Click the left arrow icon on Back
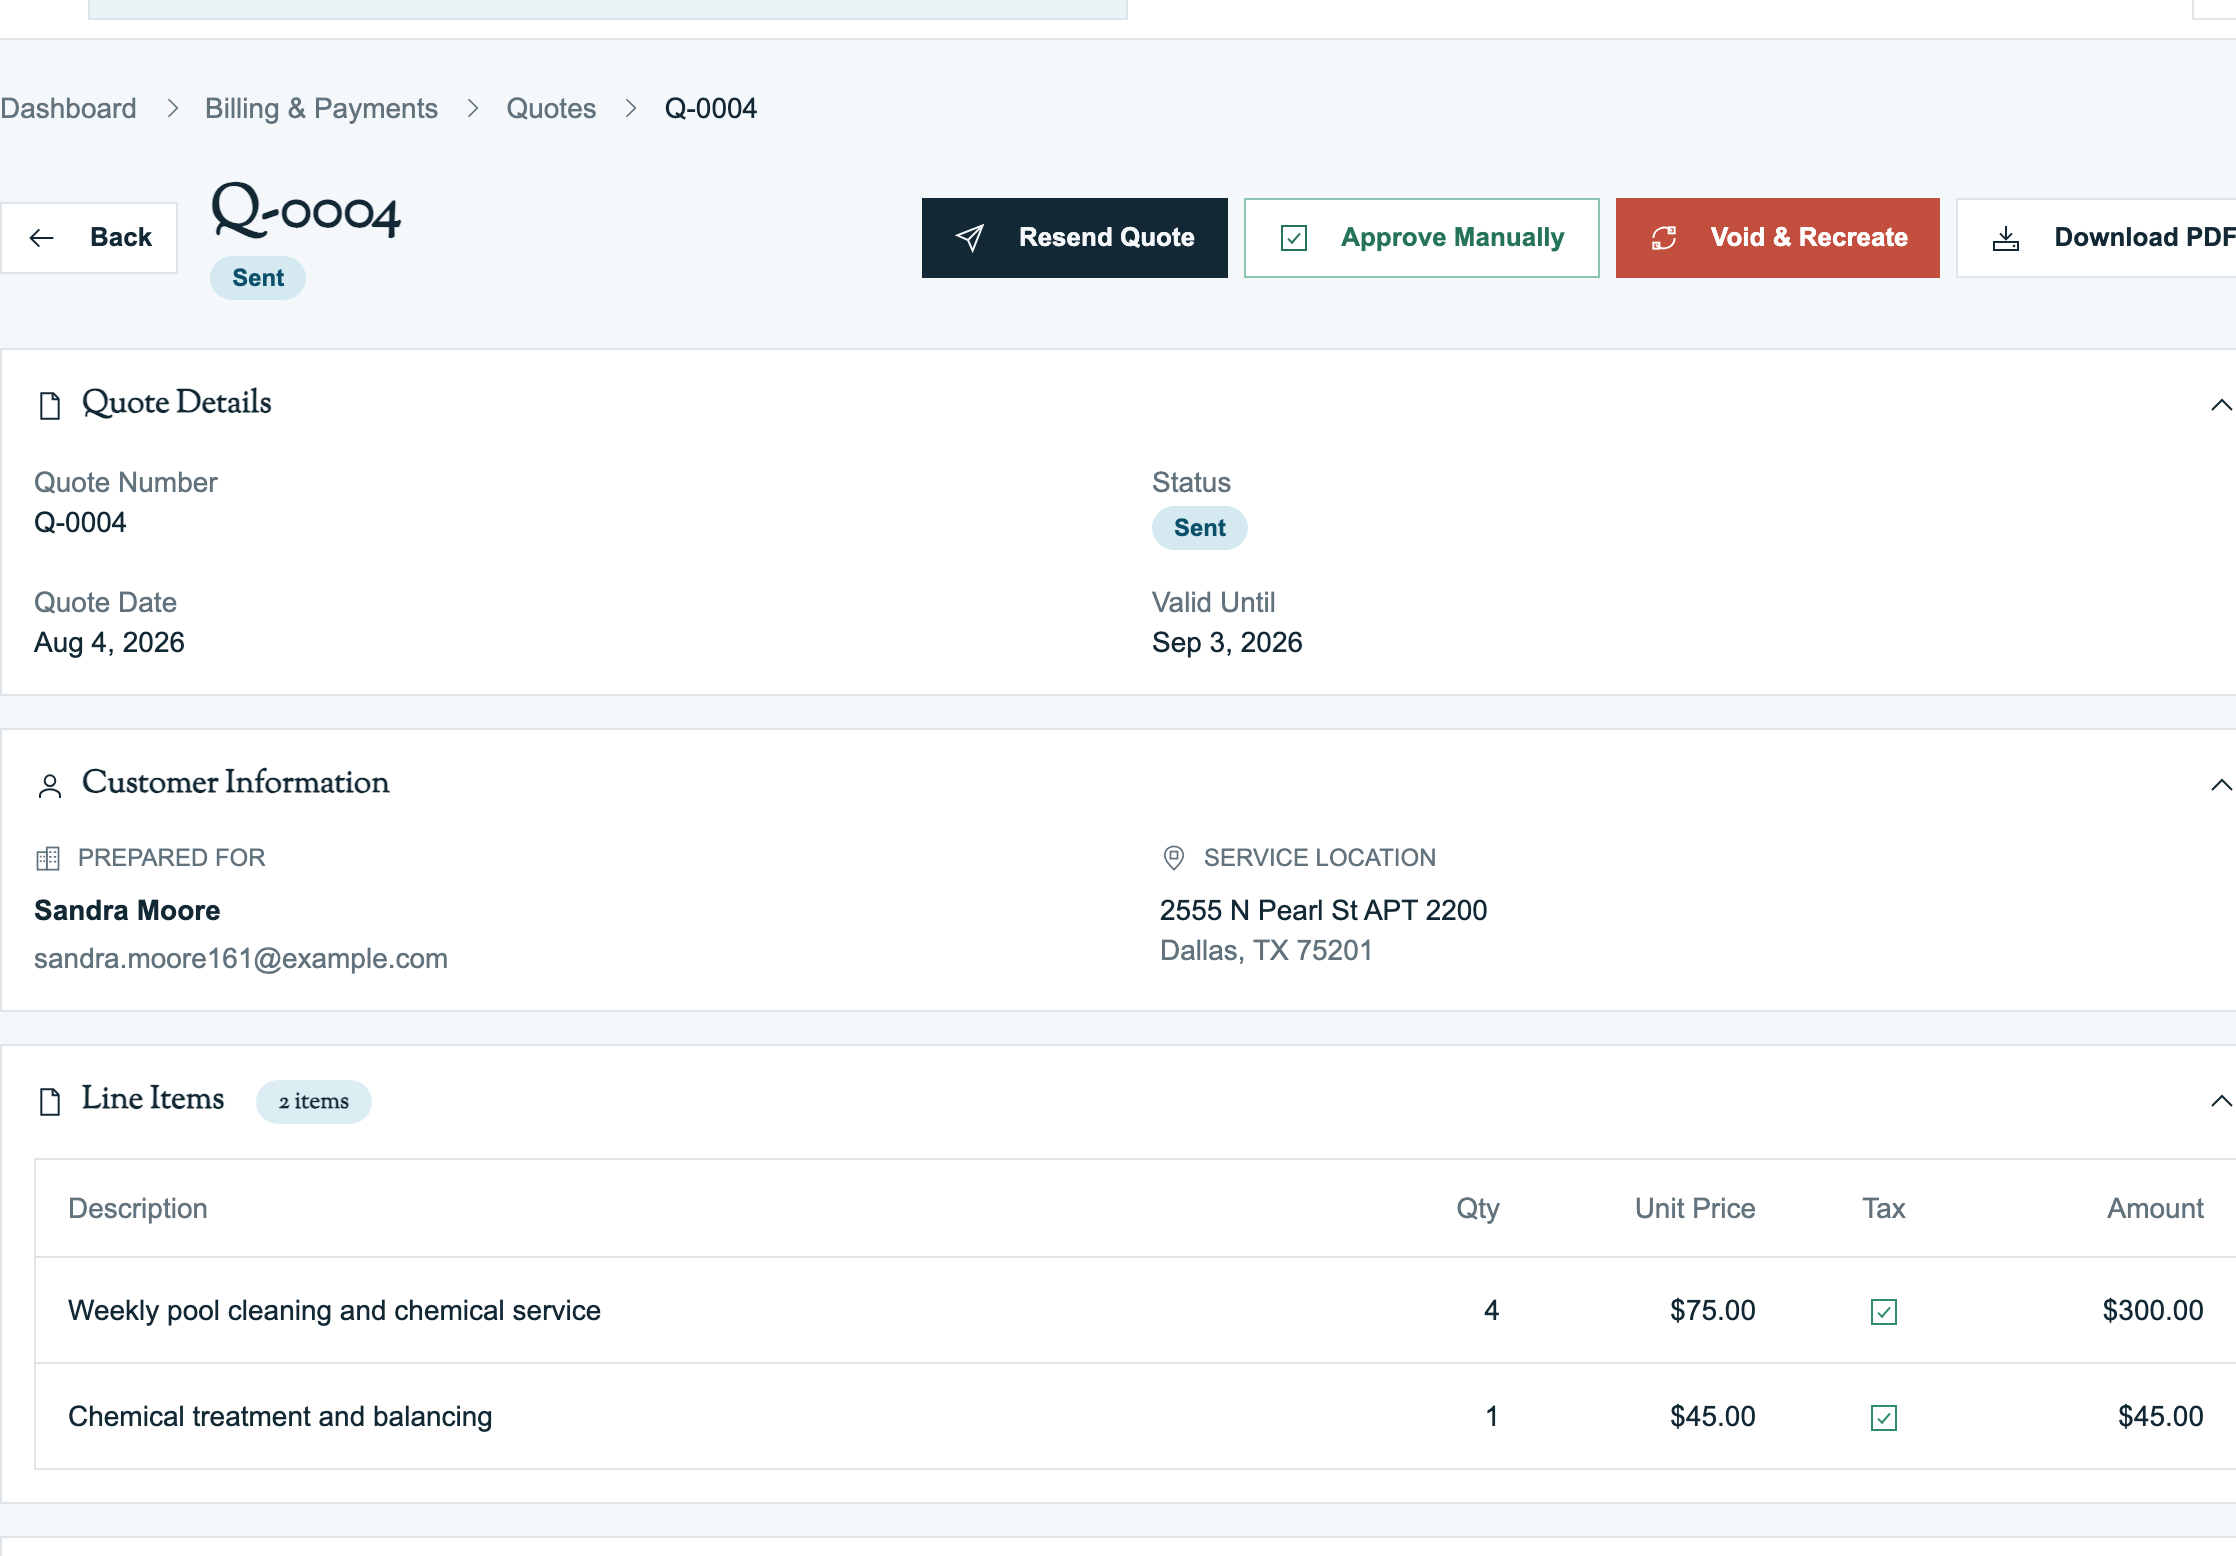The width and height of the screenshot is (2236, 1556). (x=42, y=238)
